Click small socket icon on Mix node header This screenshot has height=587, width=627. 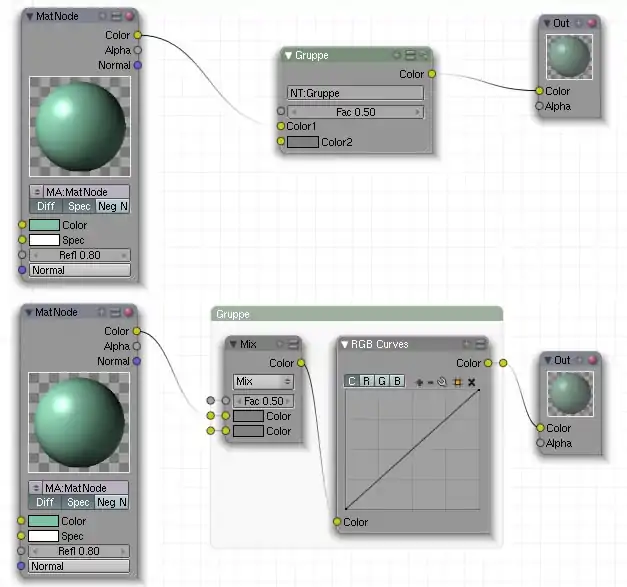point(280,344)
